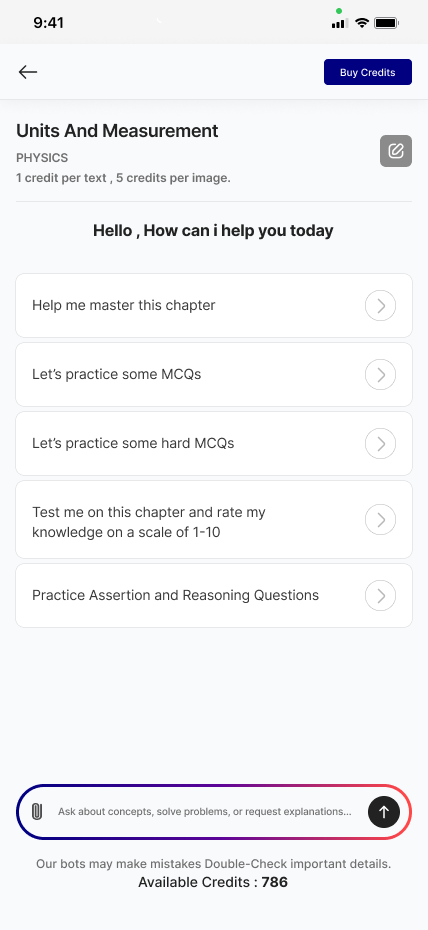Viewport: 428px width, 930px height.
Task: Tap chevron beside Let's practice some MCQs
Action: coord(380,375)
